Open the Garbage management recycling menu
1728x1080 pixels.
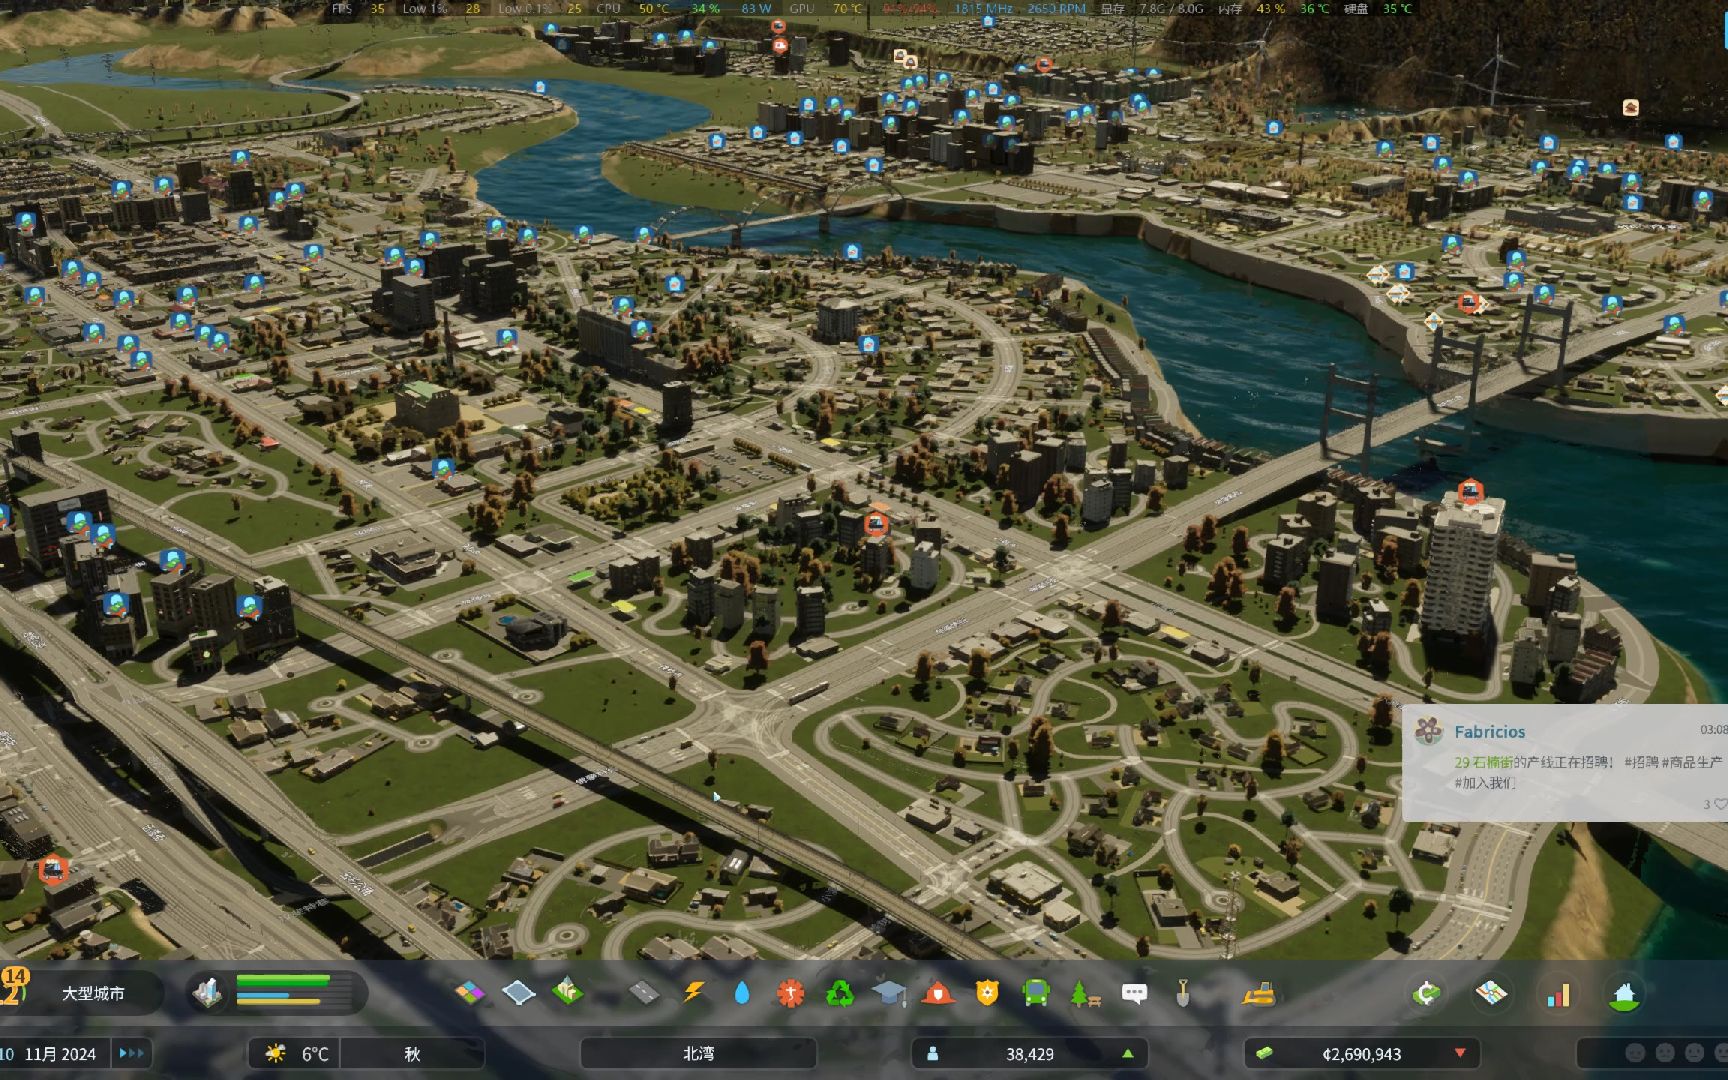pos(840,993)
